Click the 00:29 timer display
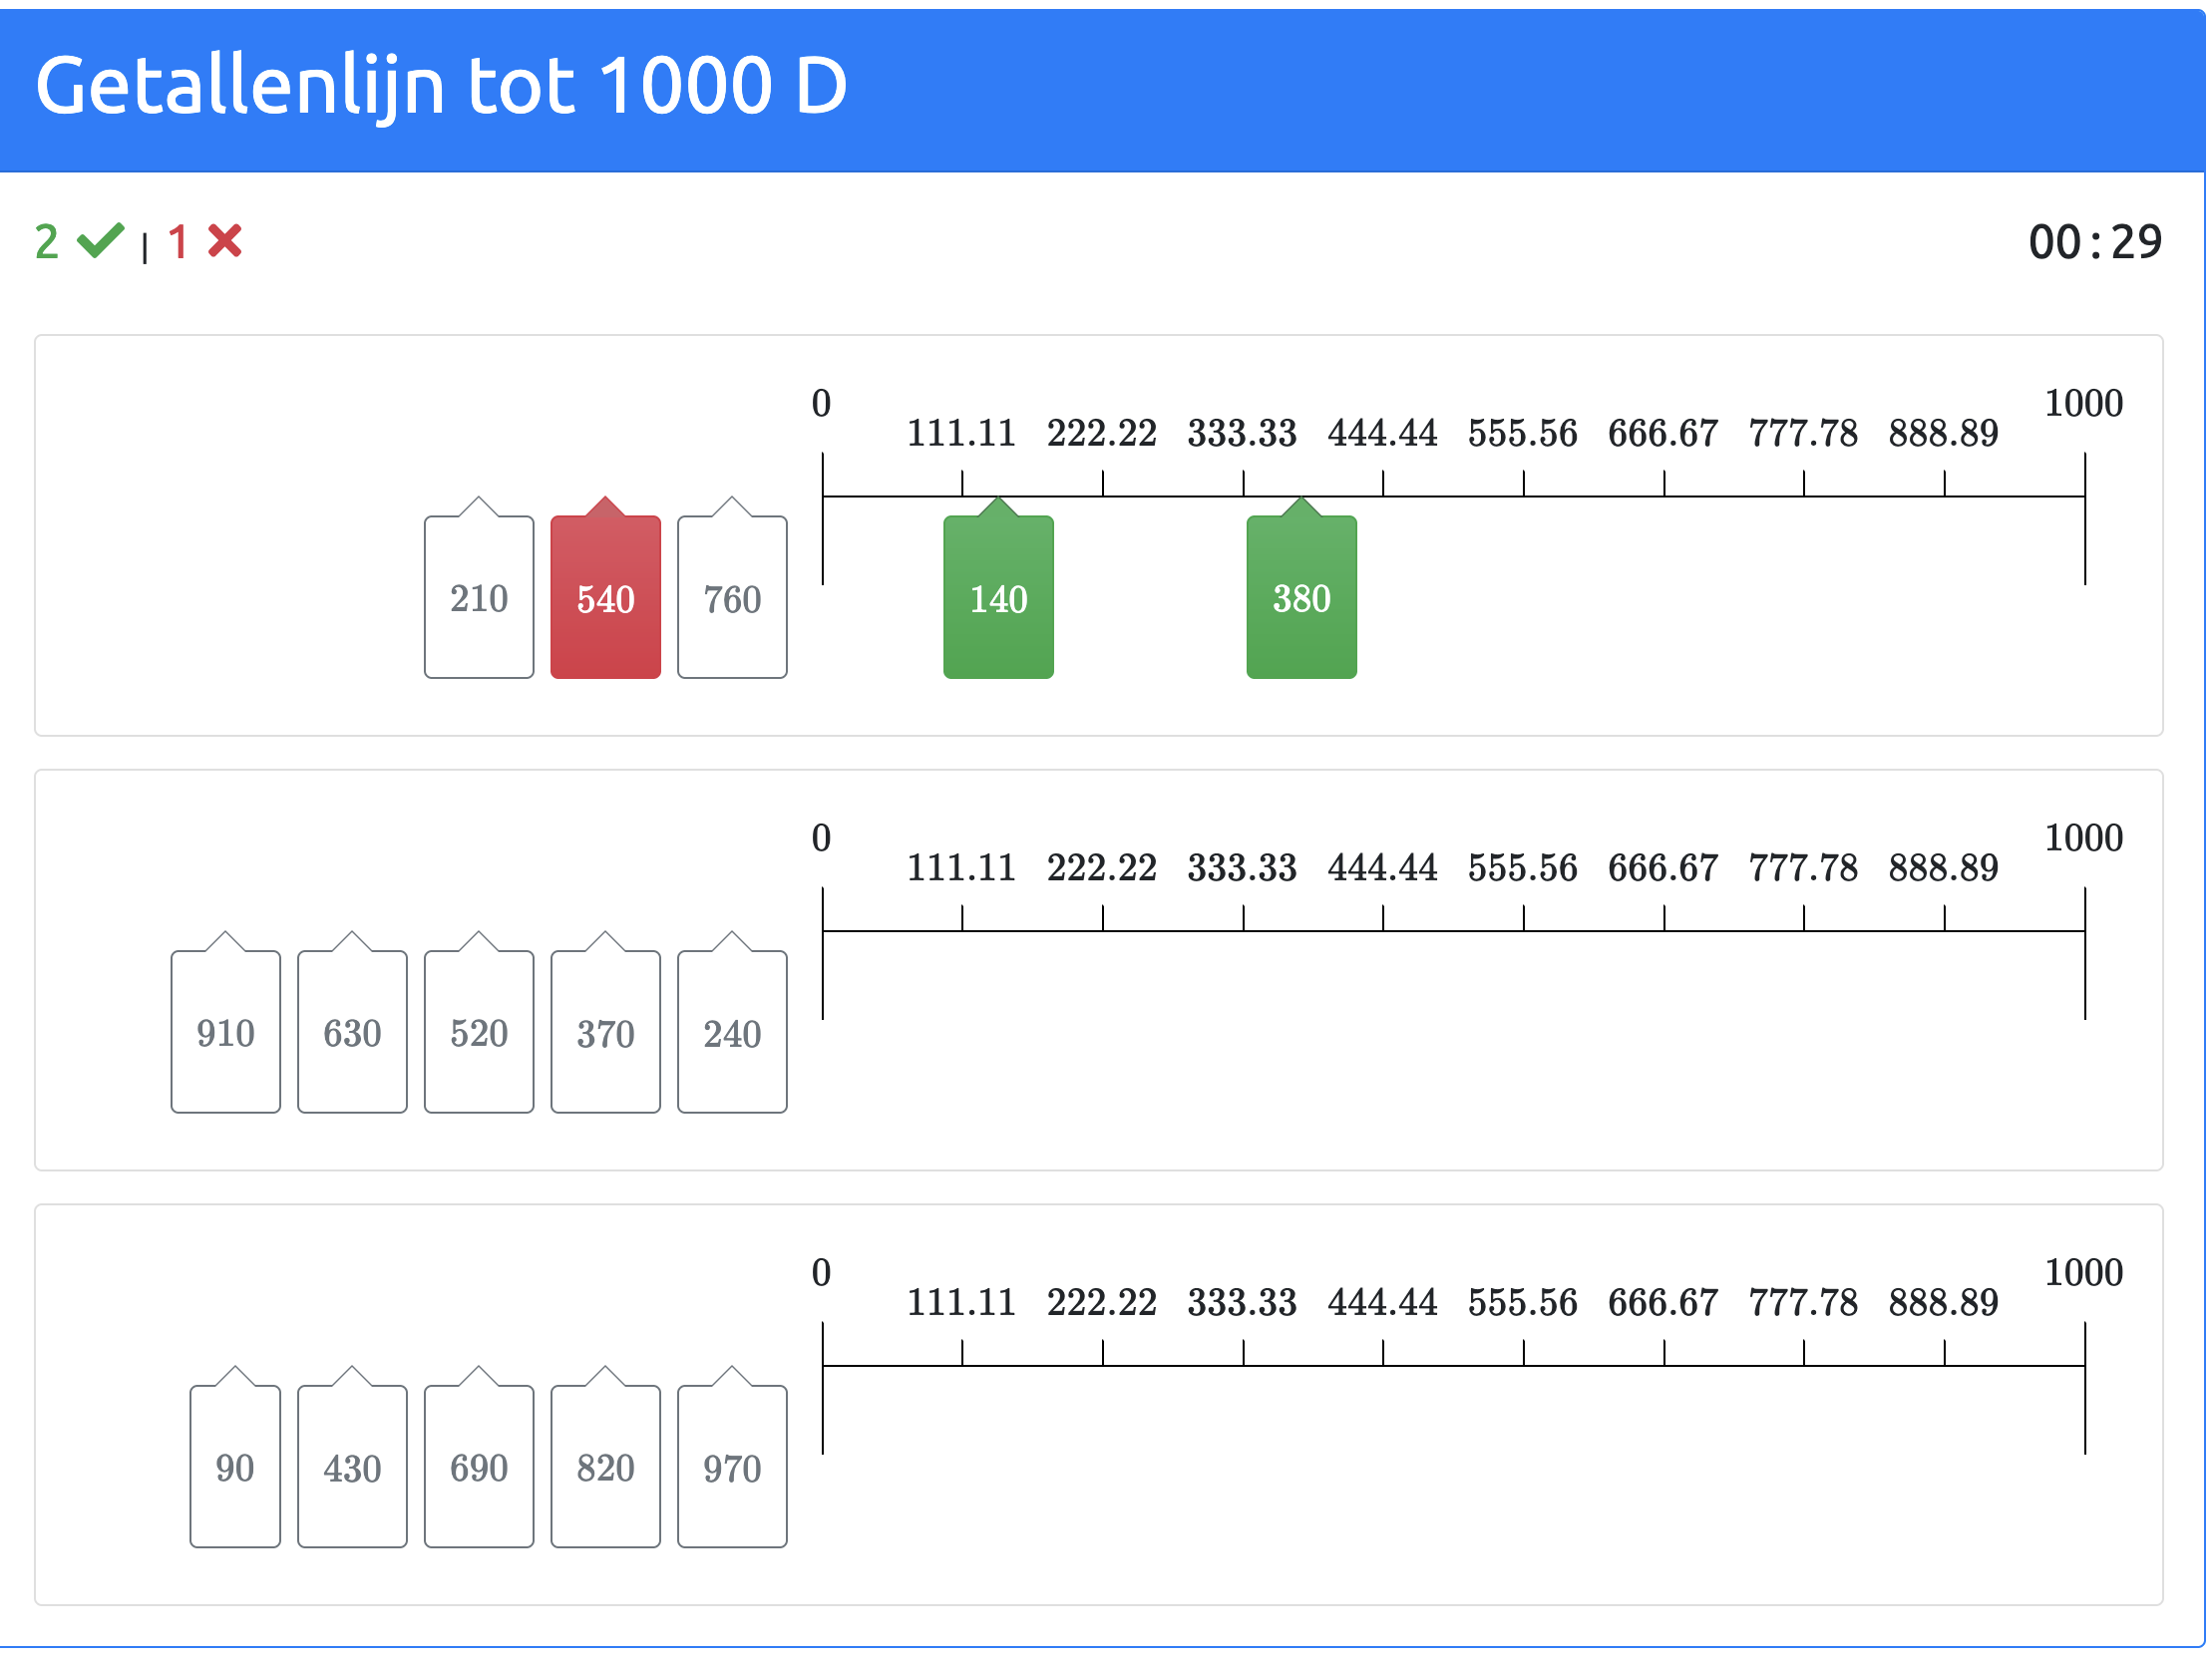Viewport: 2212px width, 1661px height. 2096,243
